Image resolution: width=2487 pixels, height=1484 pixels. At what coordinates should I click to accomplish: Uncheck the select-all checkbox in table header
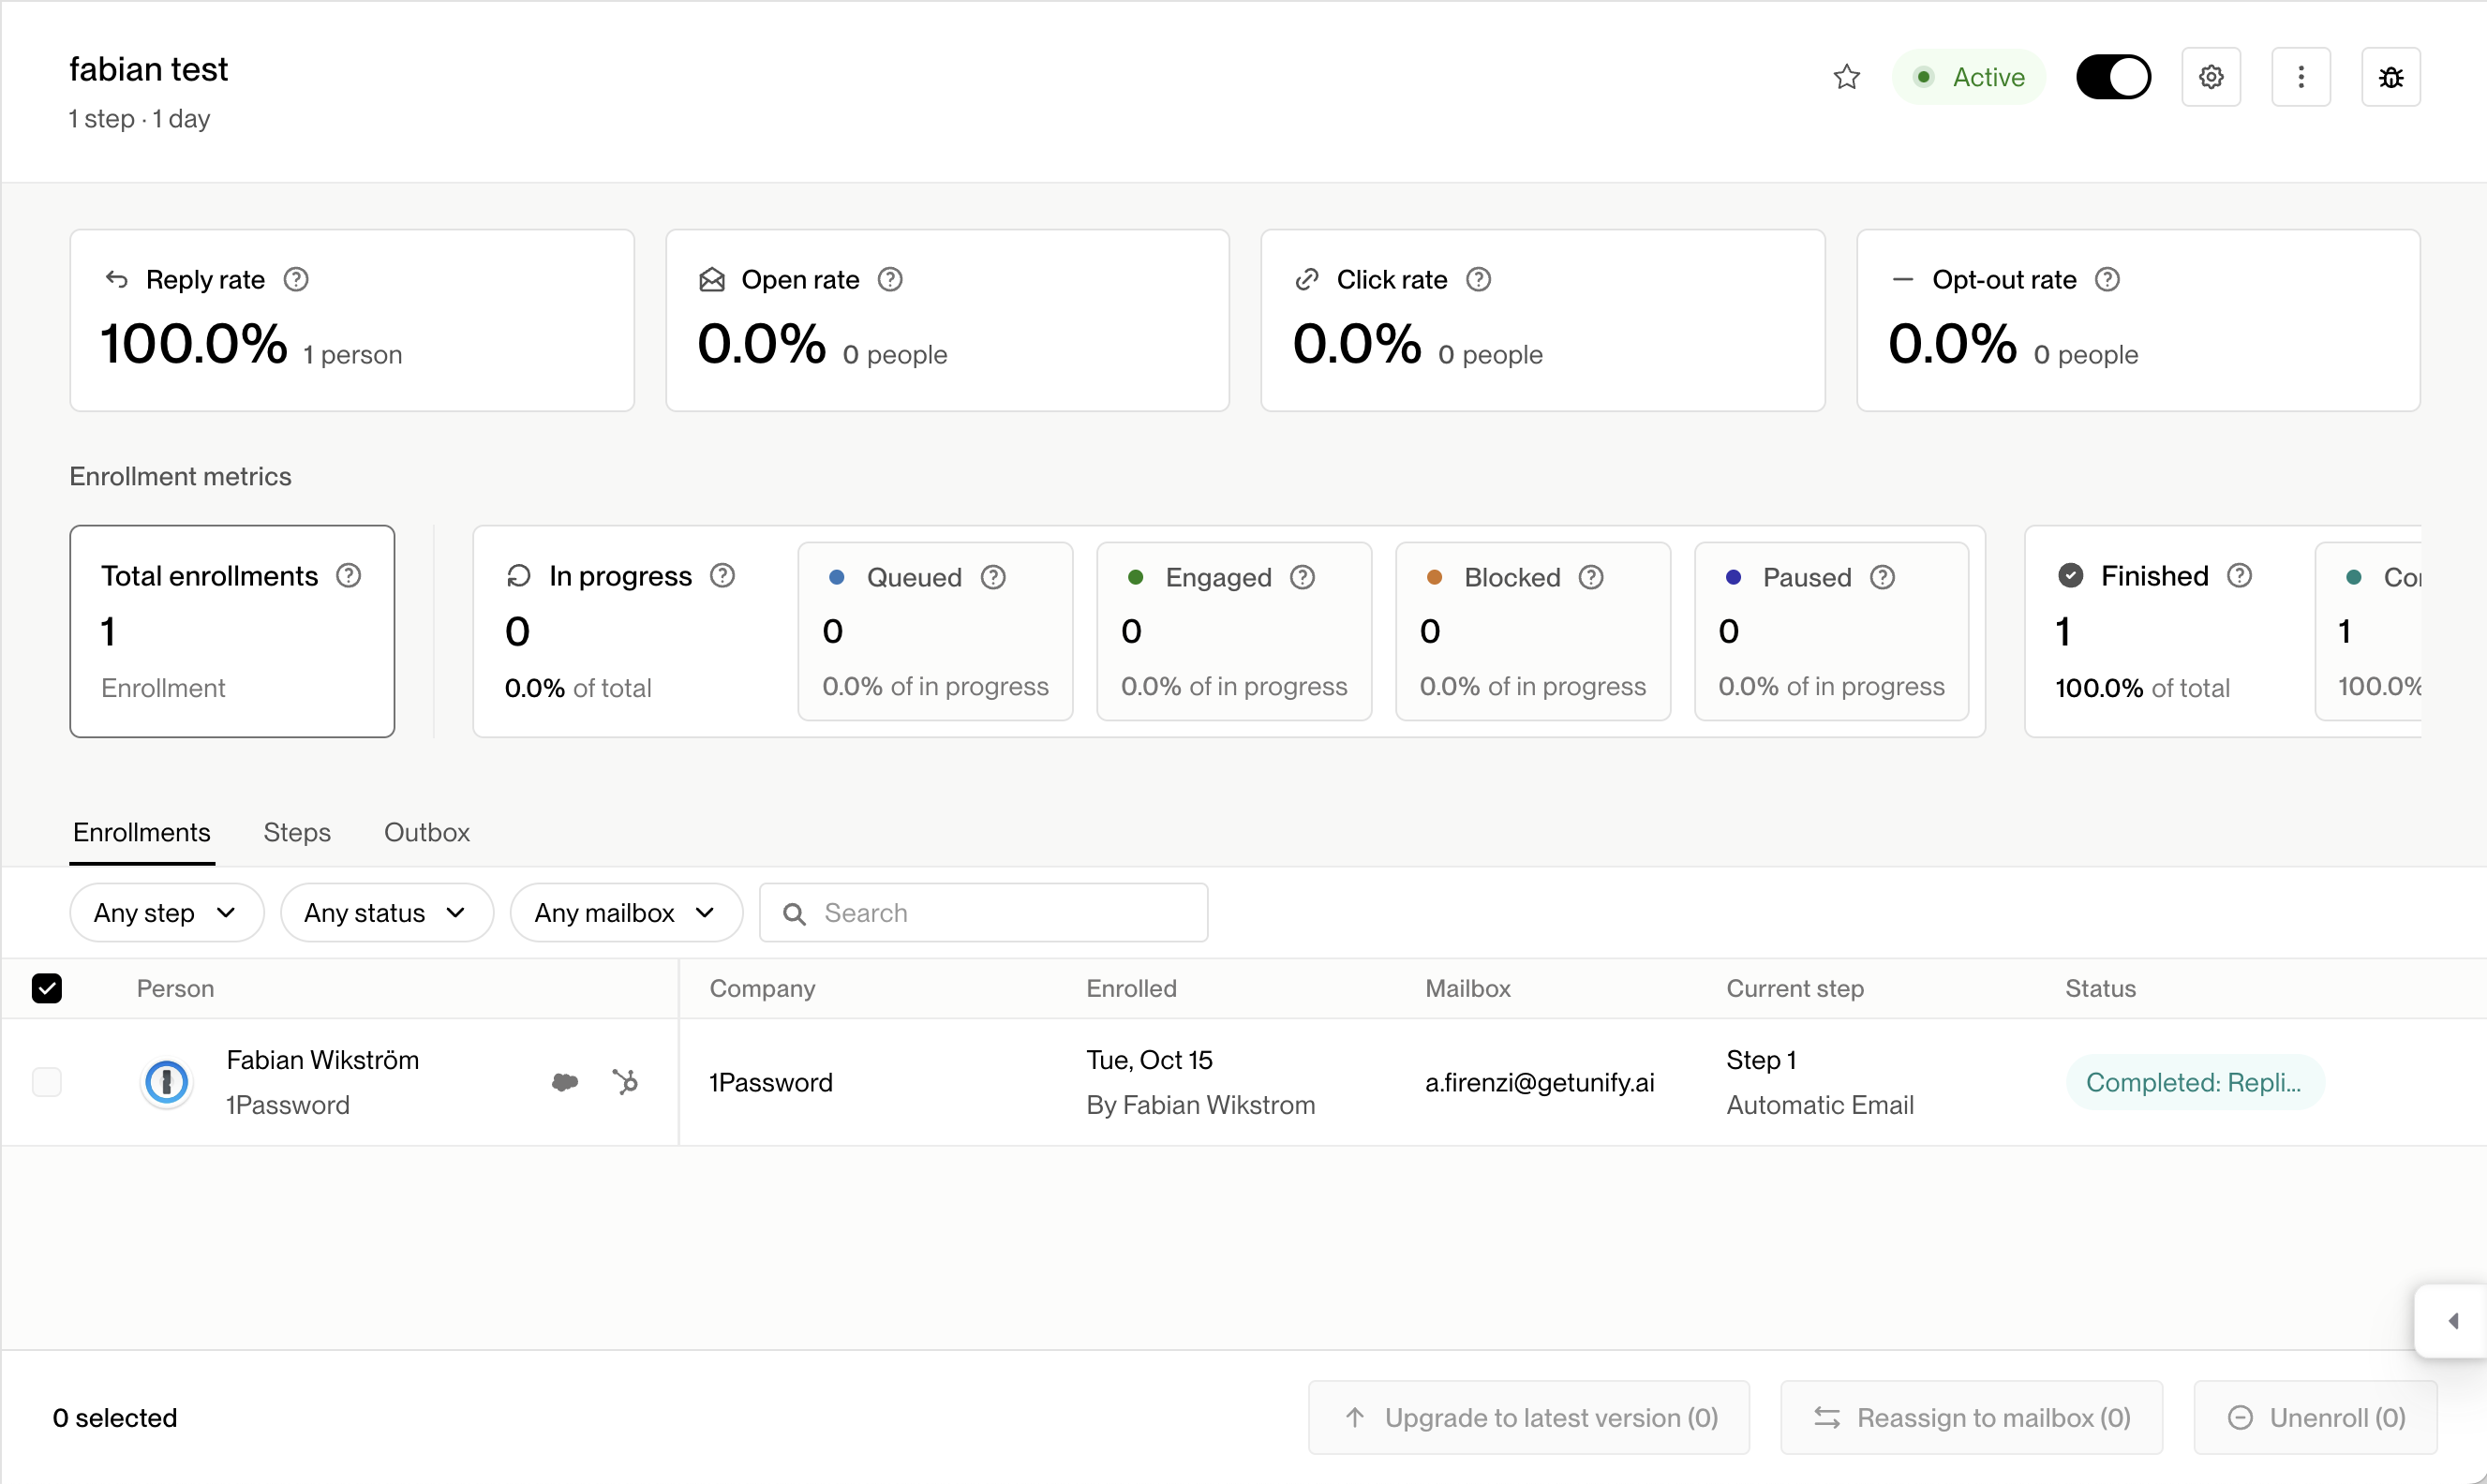(x=47, y=988)
